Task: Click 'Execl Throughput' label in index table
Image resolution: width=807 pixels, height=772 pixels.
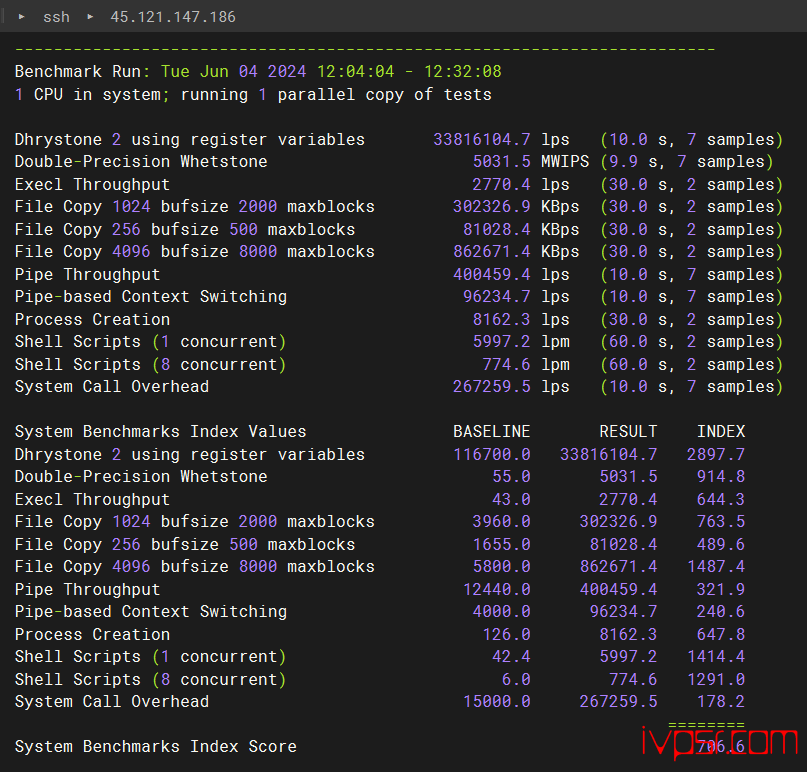Action: pyautogui.click(x=92, y=499)
